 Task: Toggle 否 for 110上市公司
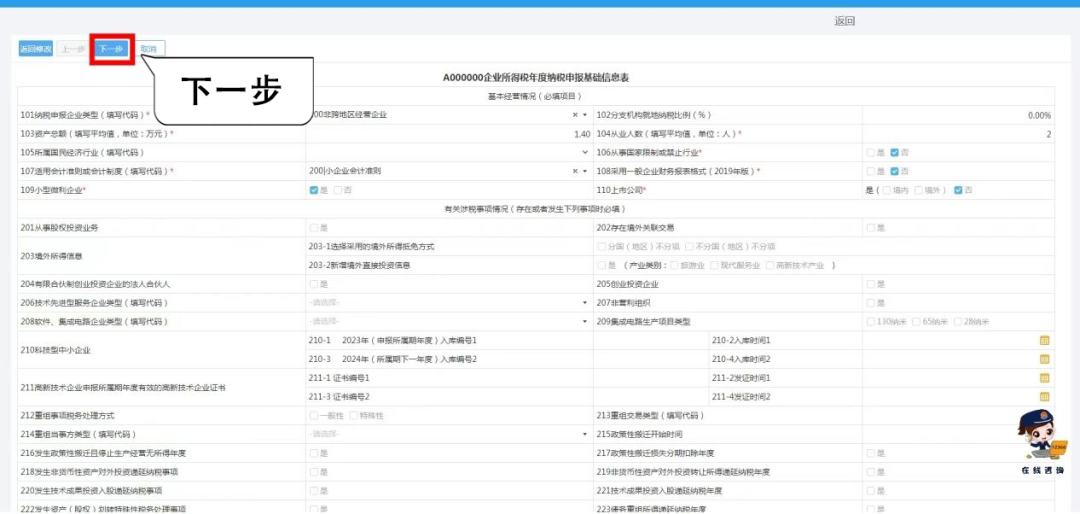pos(958,190)
